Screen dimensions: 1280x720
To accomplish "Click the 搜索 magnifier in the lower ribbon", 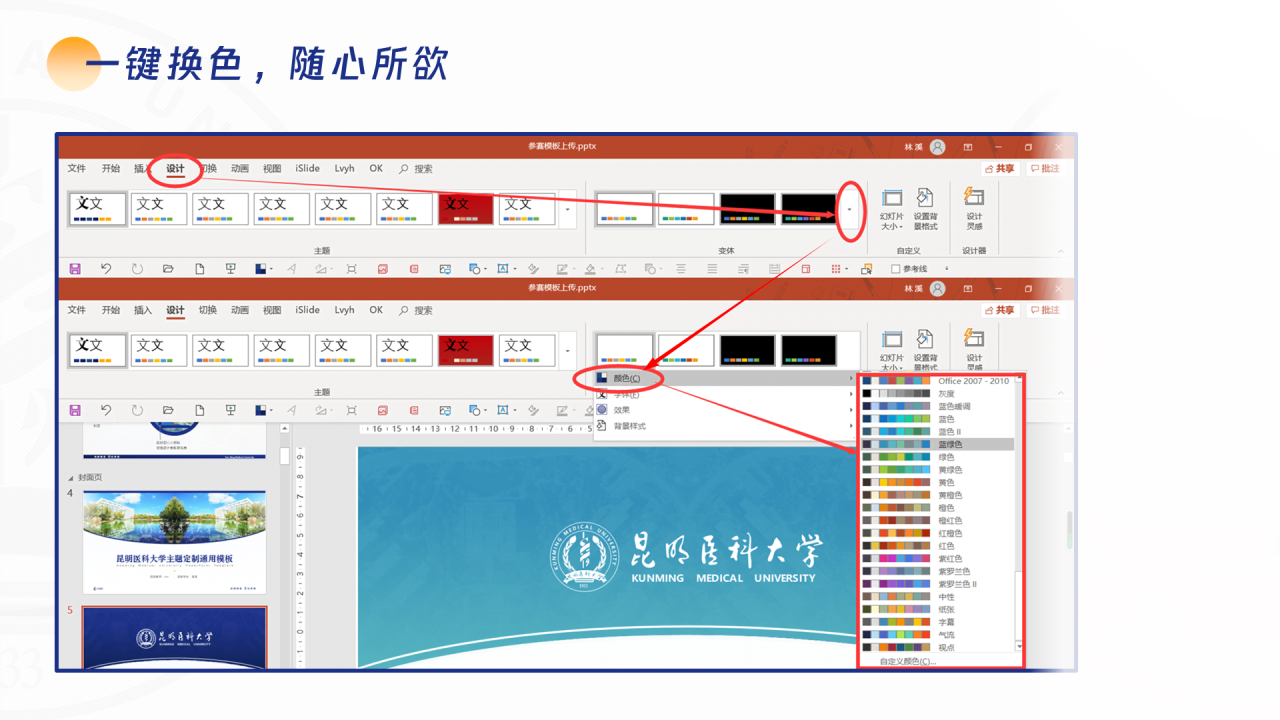I will point(404,311).
